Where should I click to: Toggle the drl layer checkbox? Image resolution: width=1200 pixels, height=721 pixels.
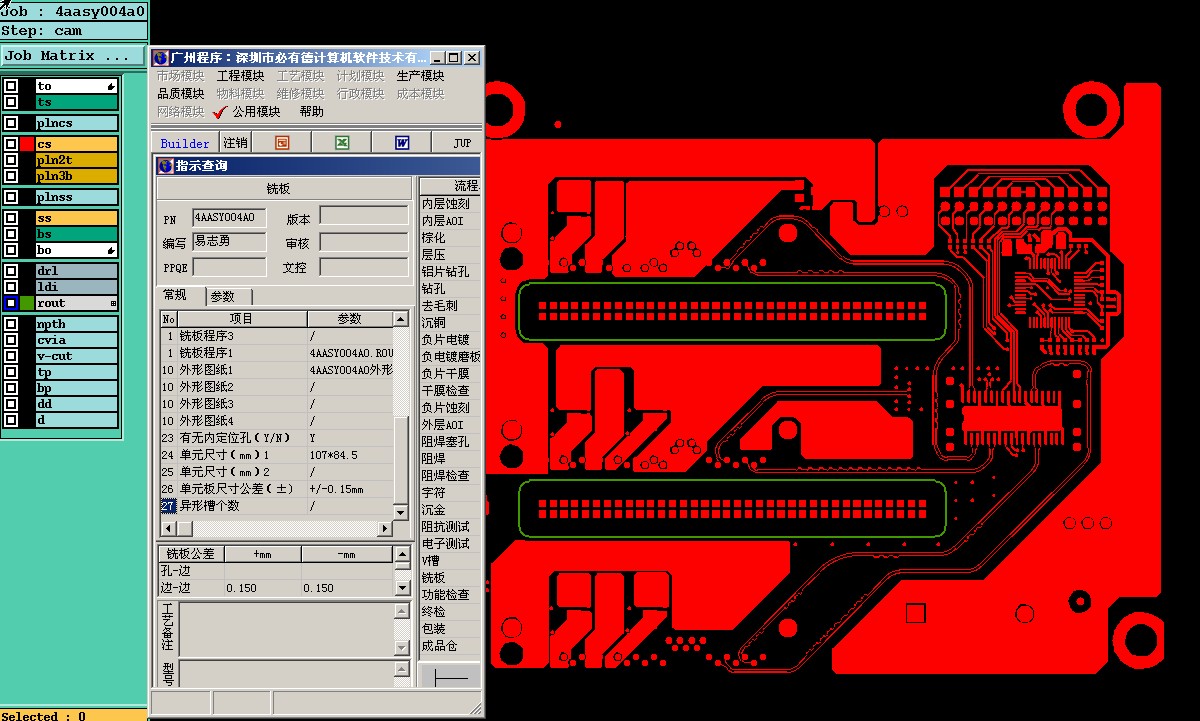[x=11, y=271]
